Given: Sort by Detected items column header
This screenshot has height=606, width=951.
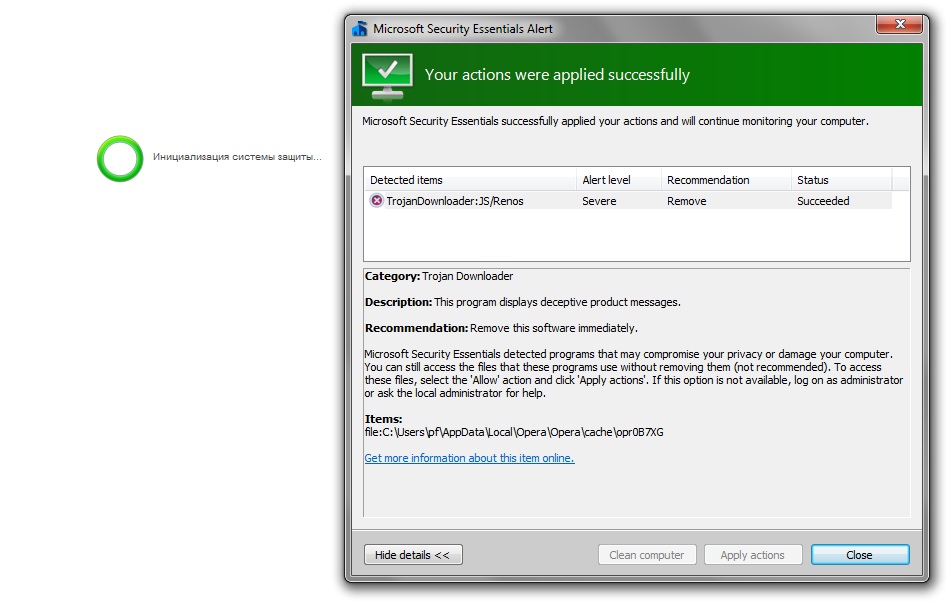Looking at the screenshot, I should point(406,180).
